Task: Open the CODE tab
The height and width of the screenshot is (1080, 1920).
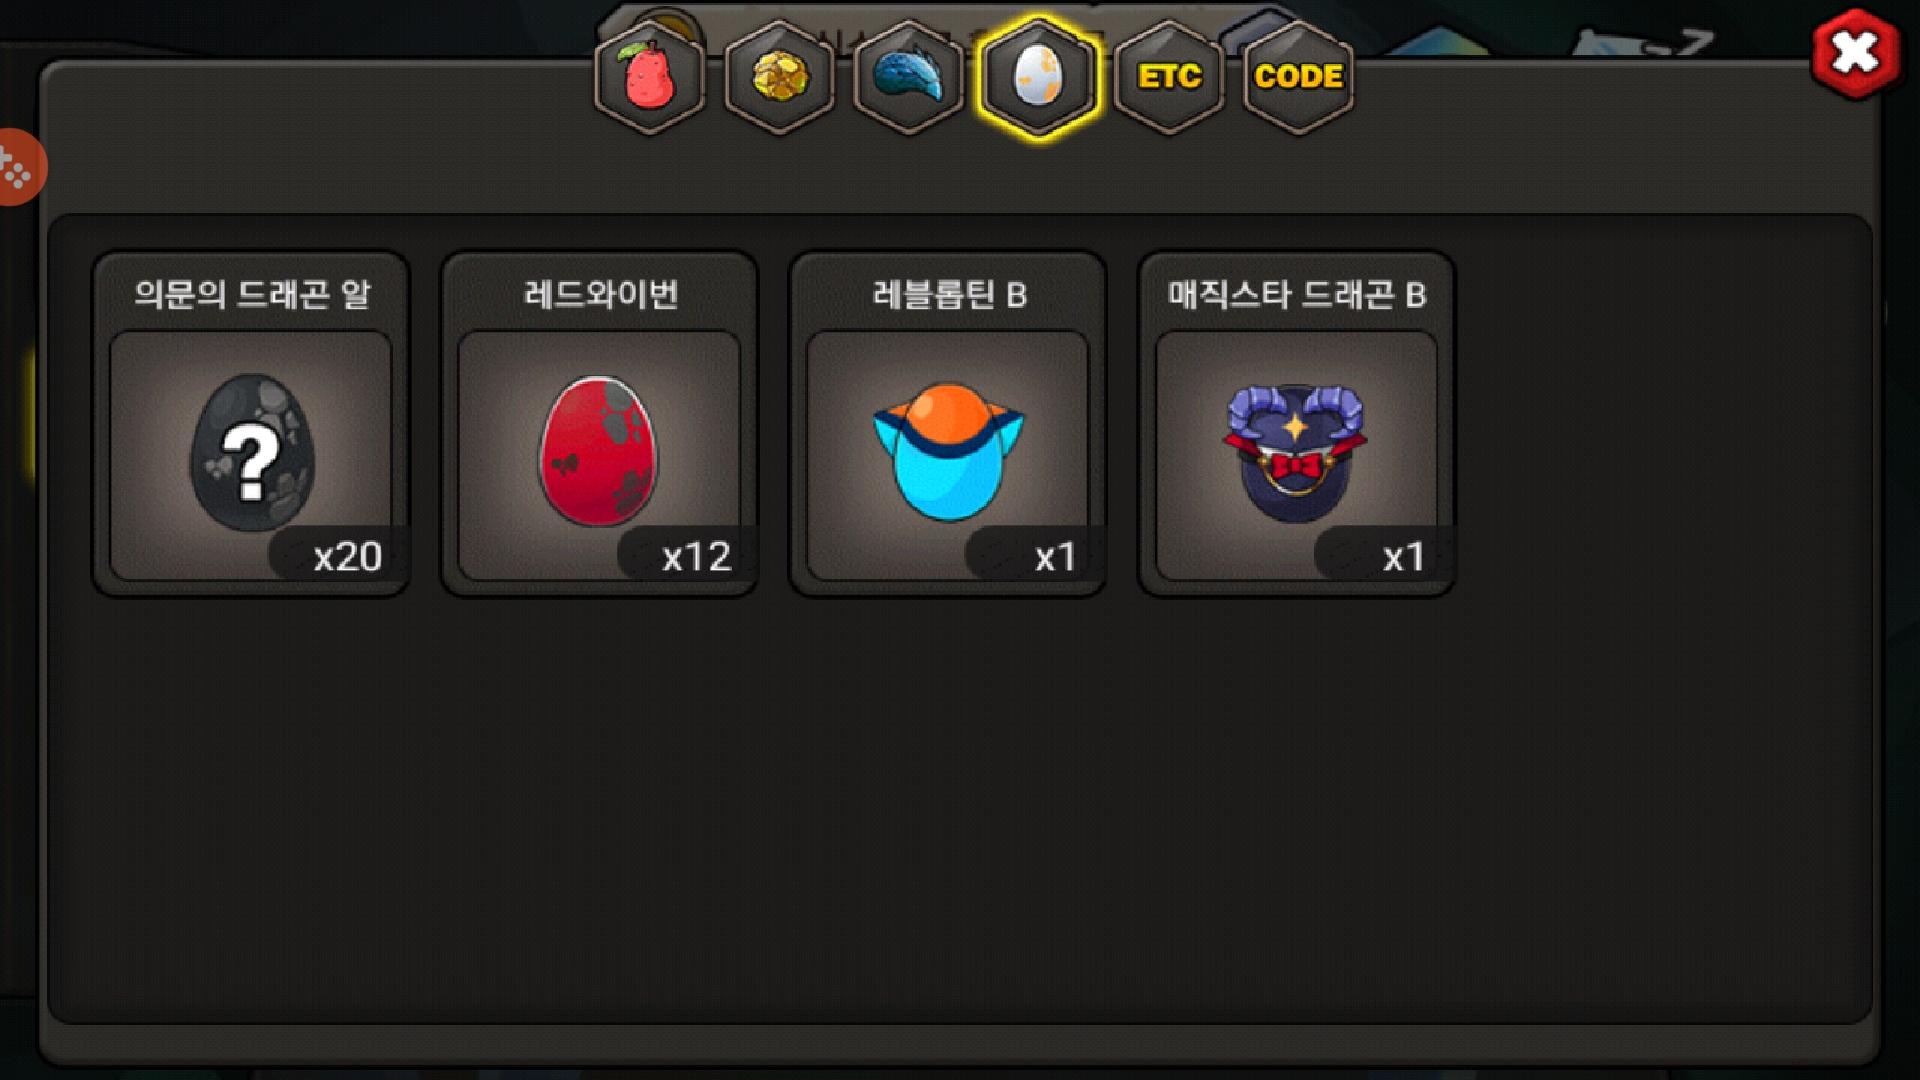Action: point(1298,77)
